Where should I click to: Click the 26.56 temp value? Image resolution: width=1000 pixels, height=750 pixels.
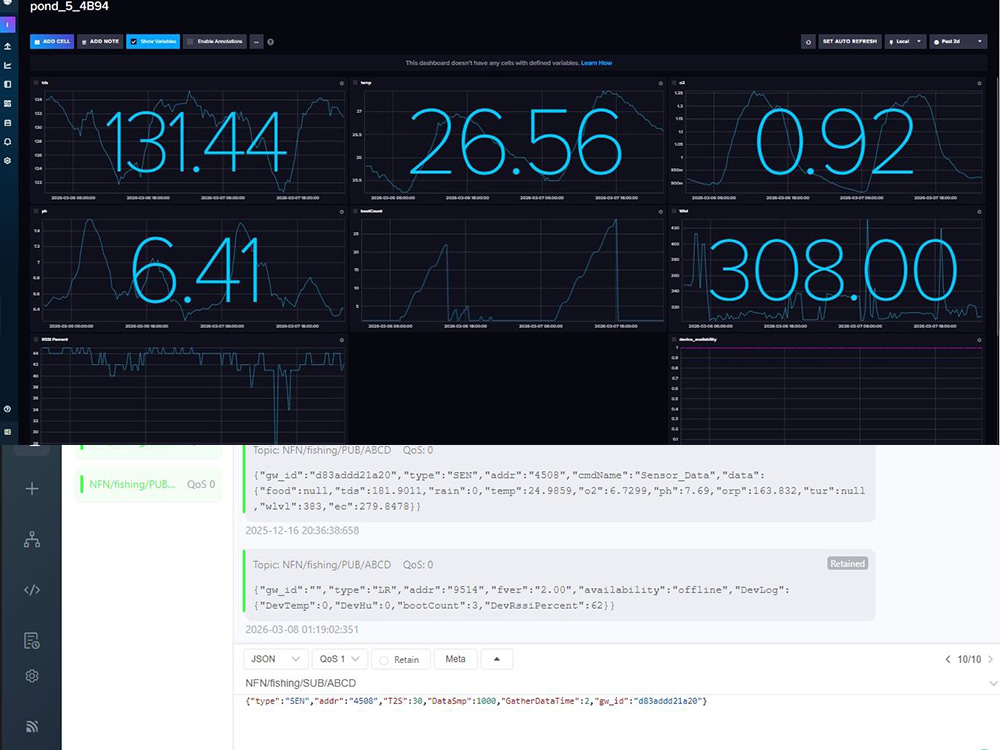click(515, 142)
